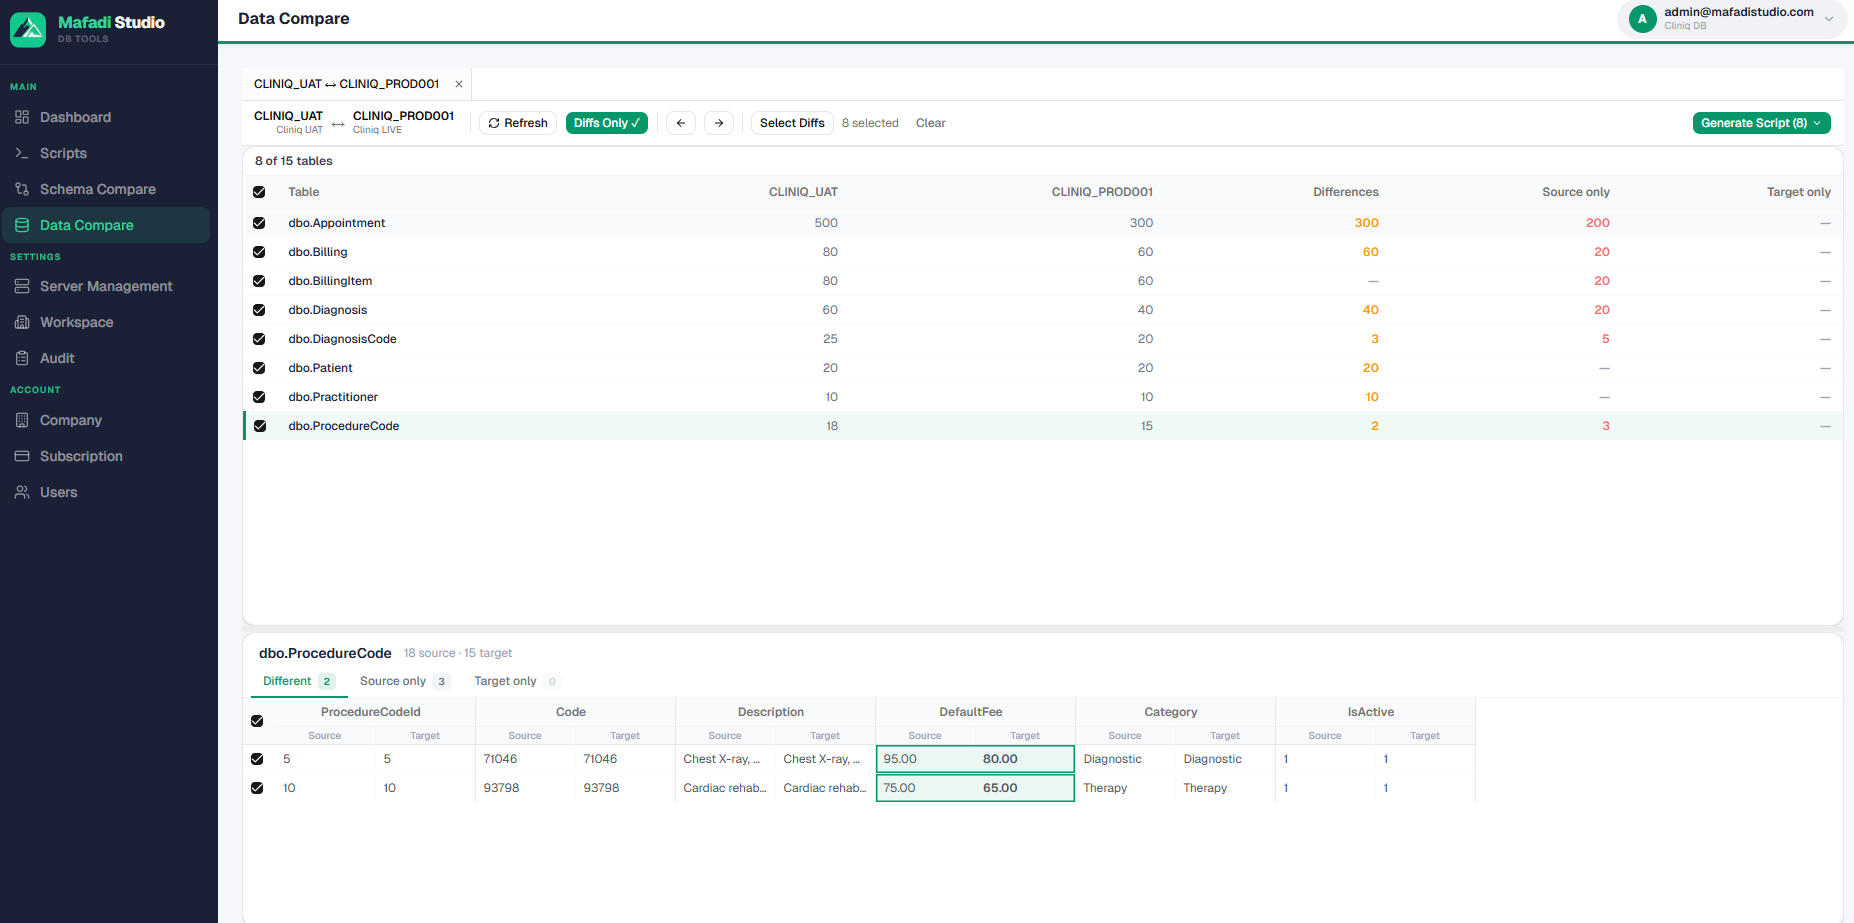1854x923 pixels.
Task: Click the Workspace building icon
Action: (22, 322)
